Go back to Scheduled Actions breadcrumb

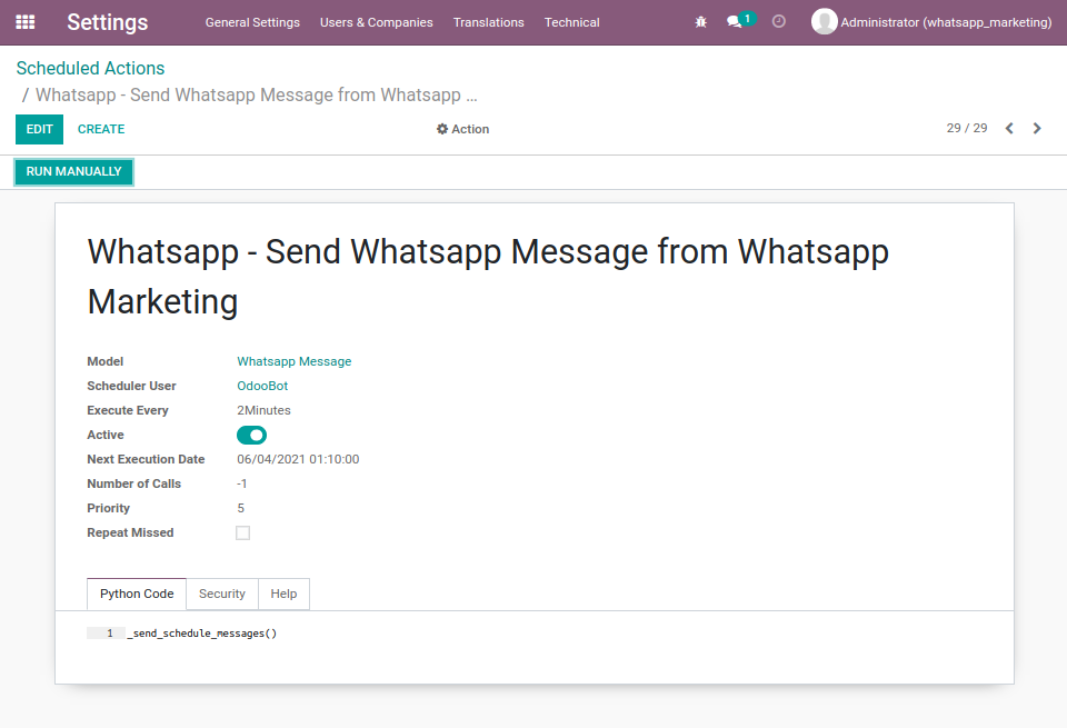point(91,68)
